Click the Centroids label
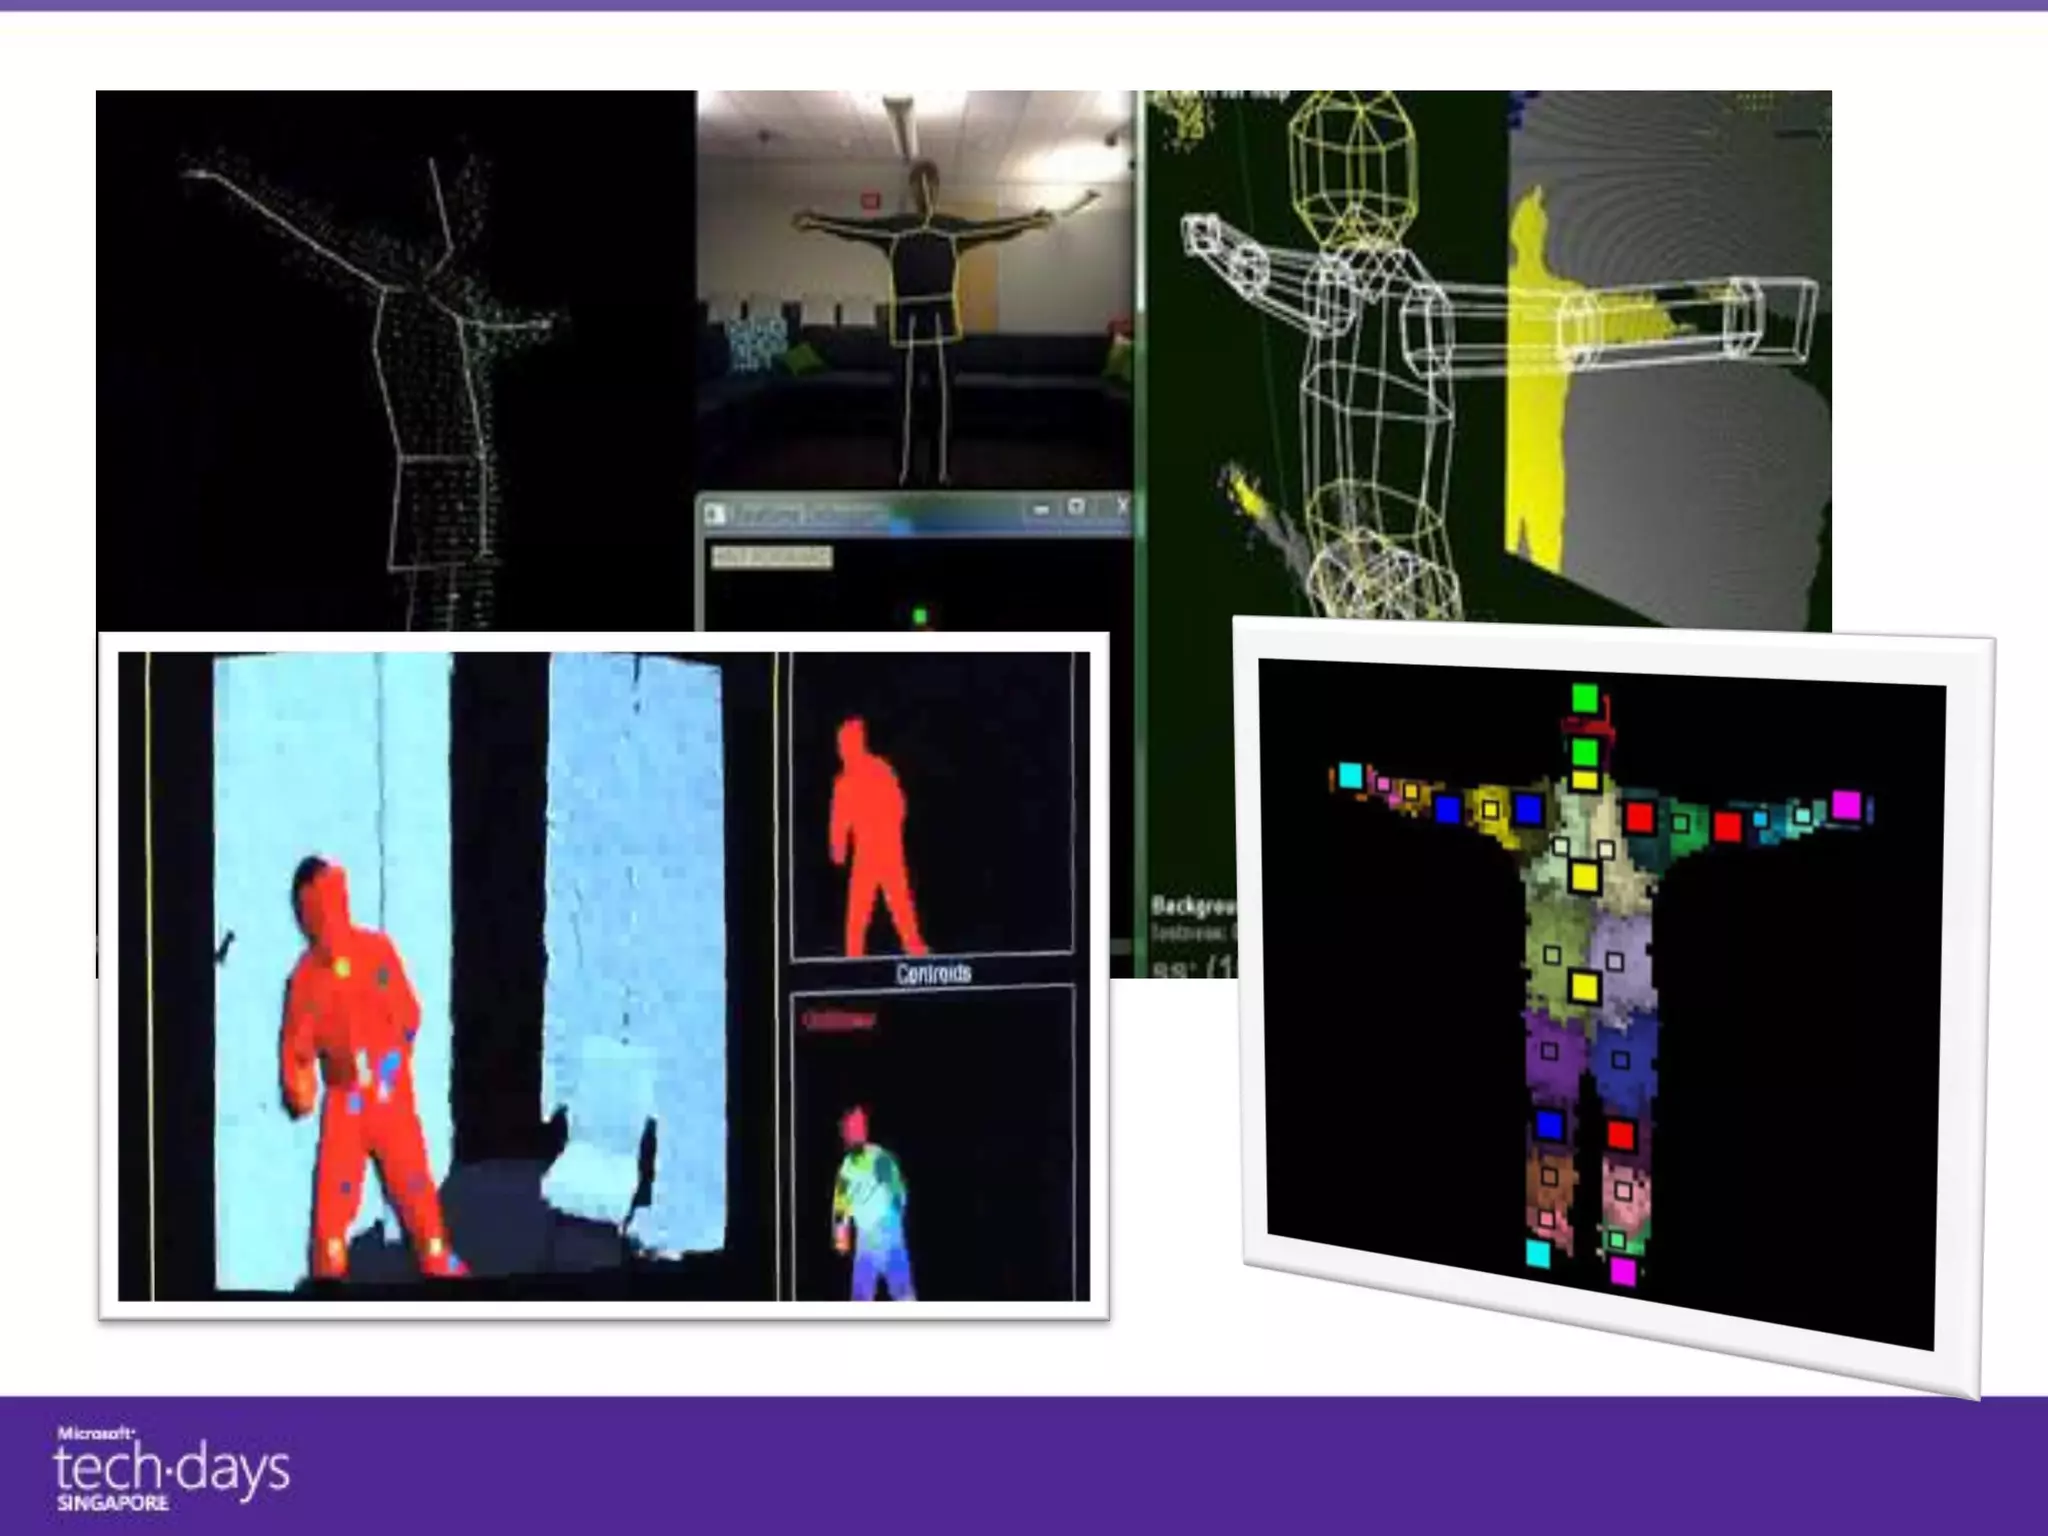The width and height of the screenshot is (2048, 1536). click(x=933, y=973)
